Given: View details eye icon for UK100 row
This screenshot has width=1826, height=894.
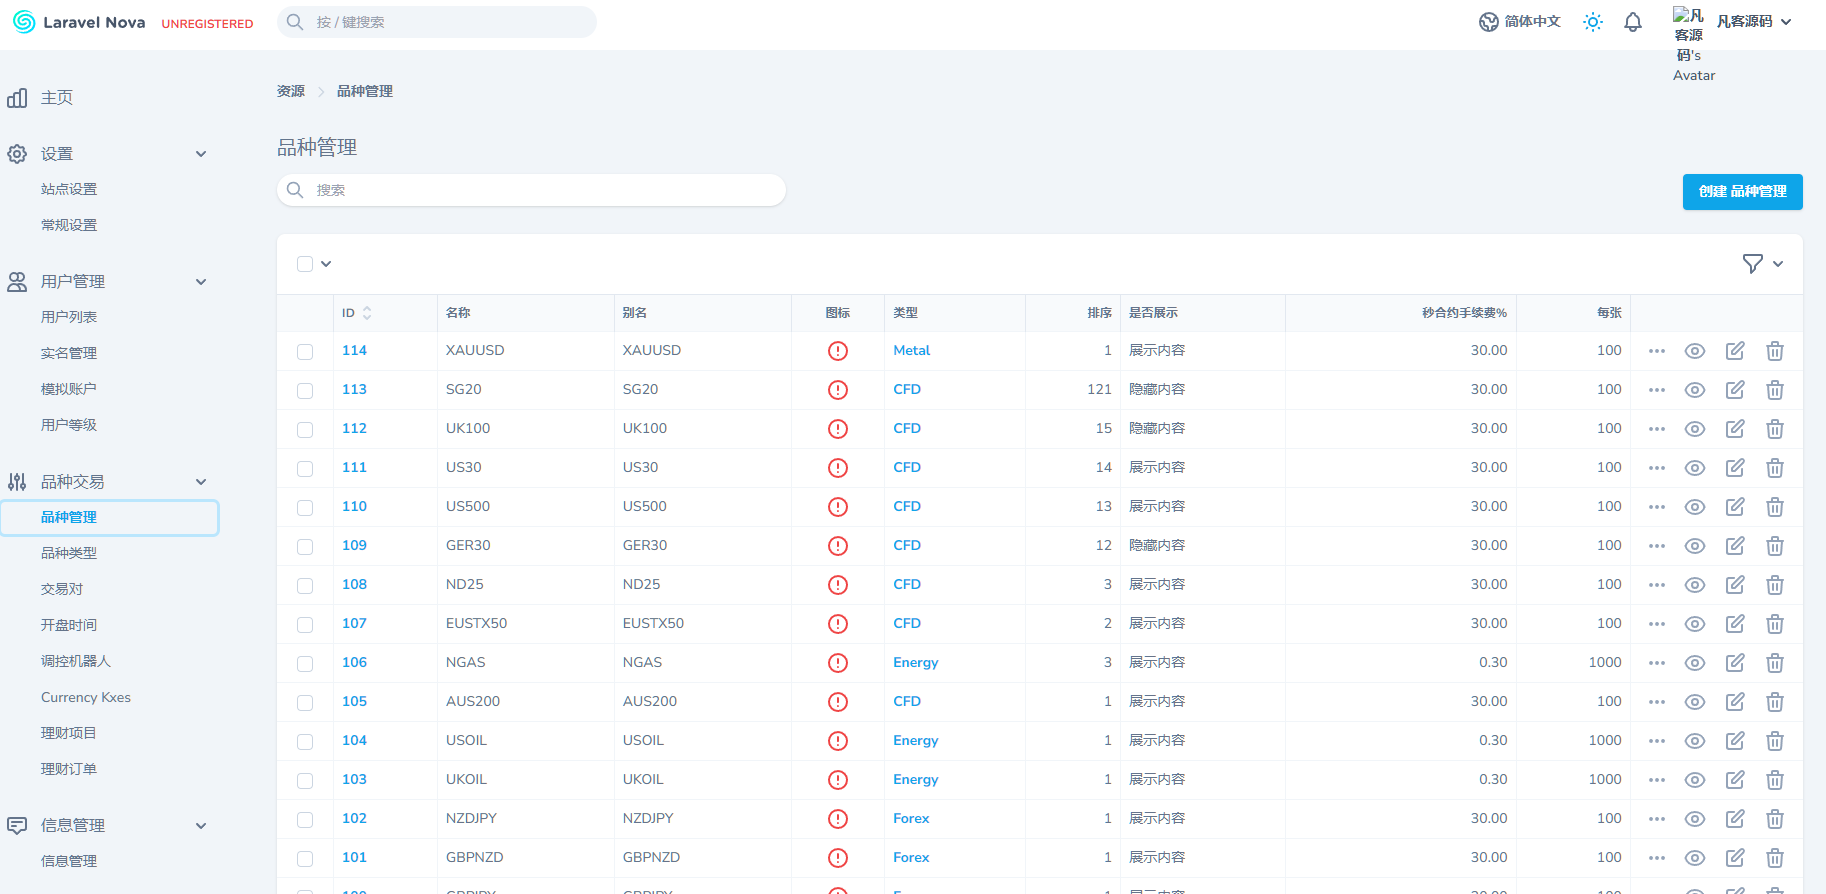Looking at the screenshot, I should click(1694, 429).
